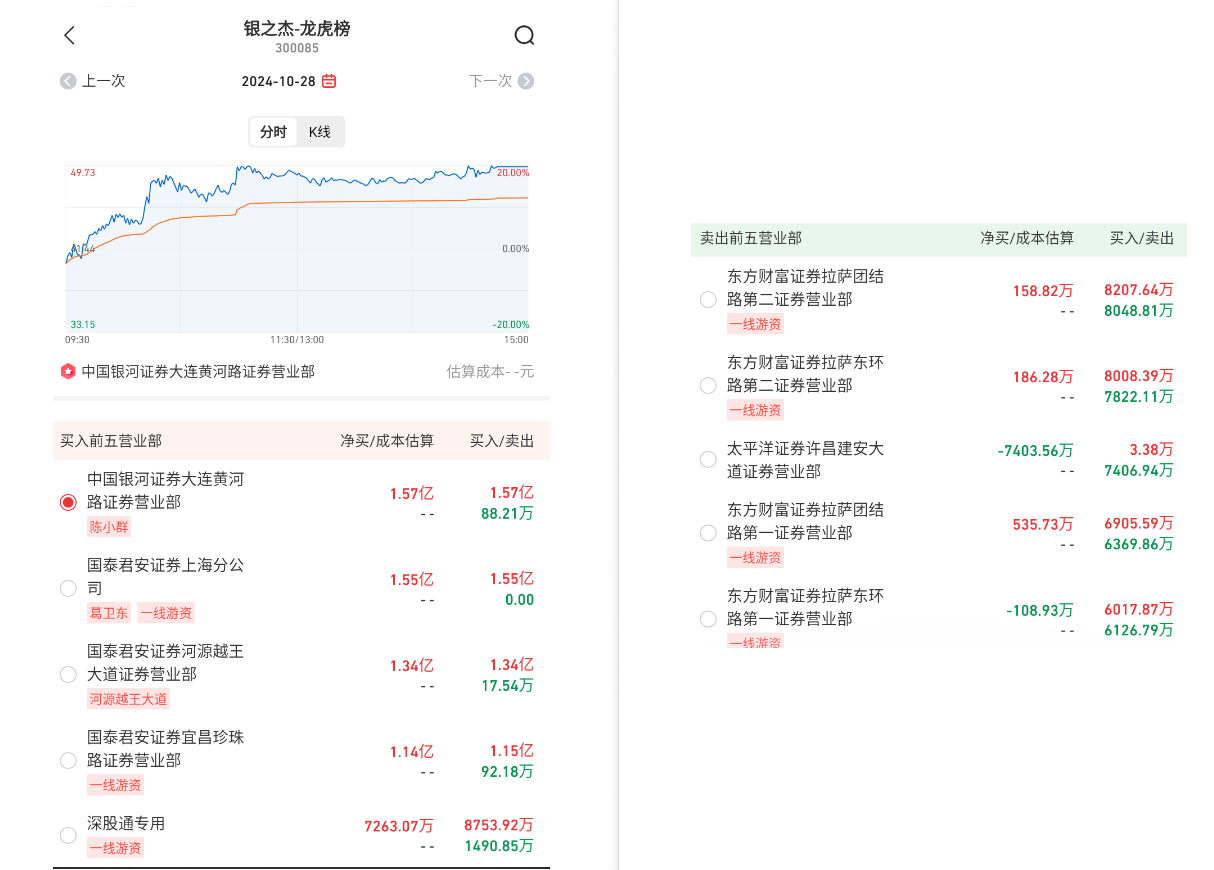Click the 陈小群 trader tag

pos(109,527)
